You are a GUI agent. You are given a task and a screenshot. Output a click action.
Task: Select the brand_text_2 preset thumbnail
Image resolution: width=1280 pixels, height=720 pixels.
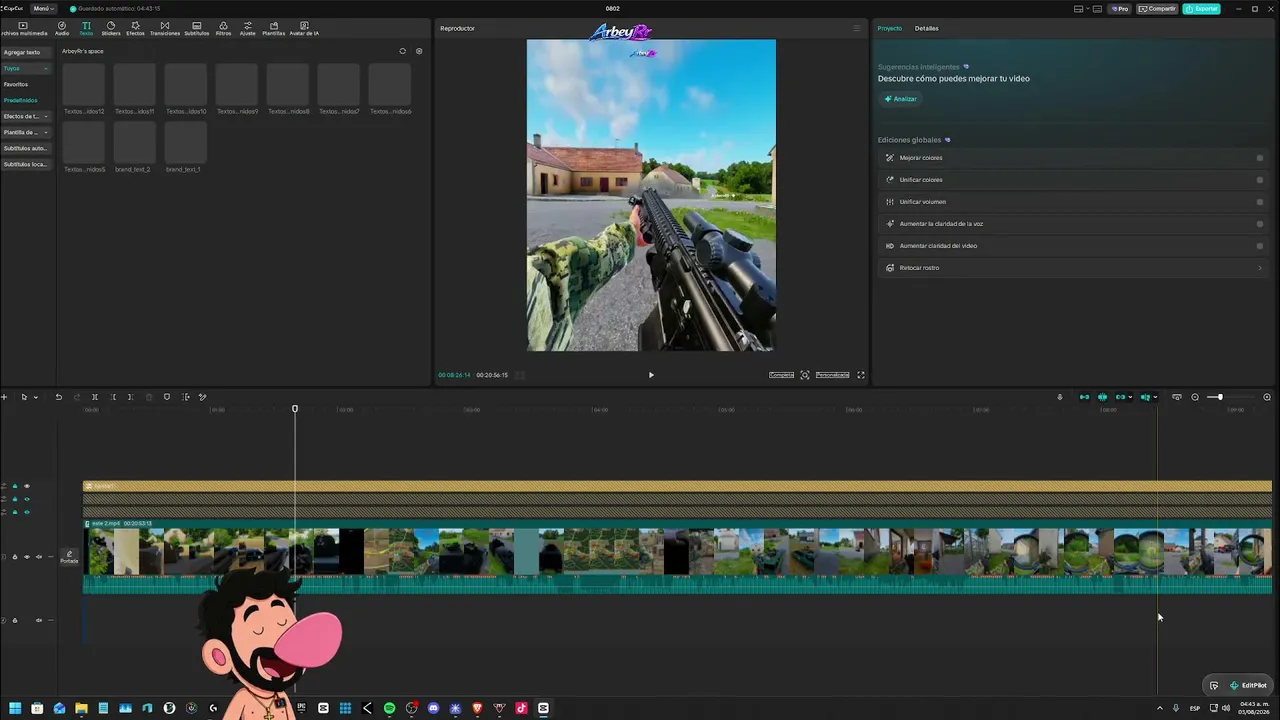134,142
